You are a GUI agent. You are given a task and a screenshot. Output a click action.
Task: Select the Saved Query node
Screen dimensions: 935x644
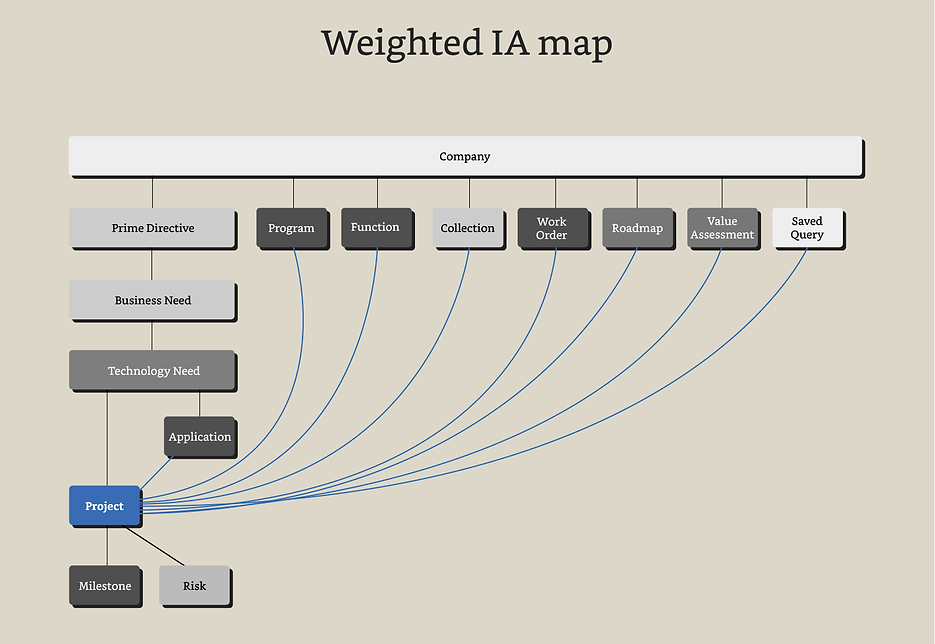tap(808, 228)
